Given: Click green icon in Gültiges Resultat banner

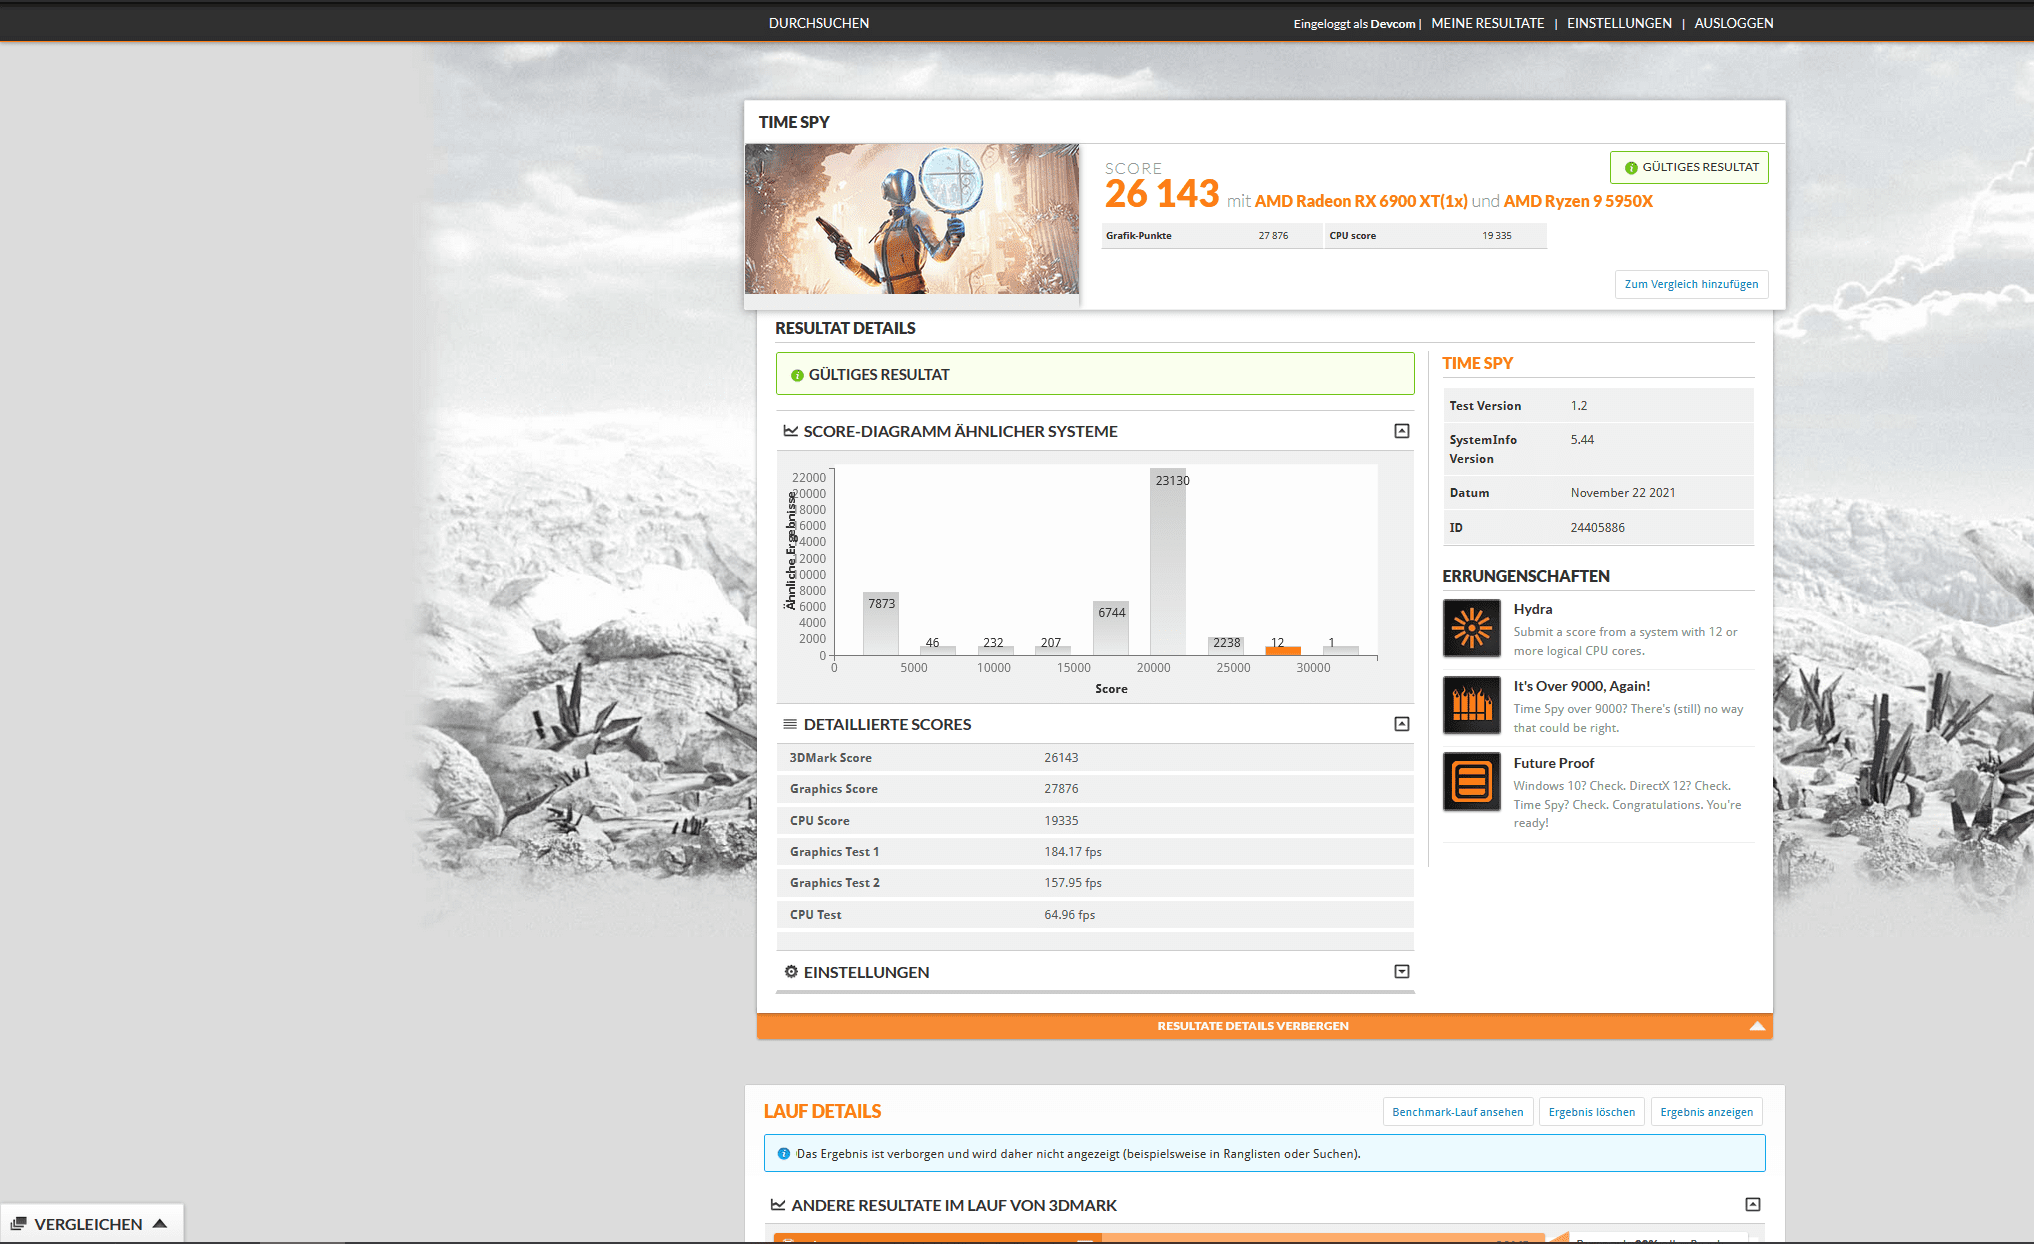Looking at the screenshot, I should coord(797,375).
